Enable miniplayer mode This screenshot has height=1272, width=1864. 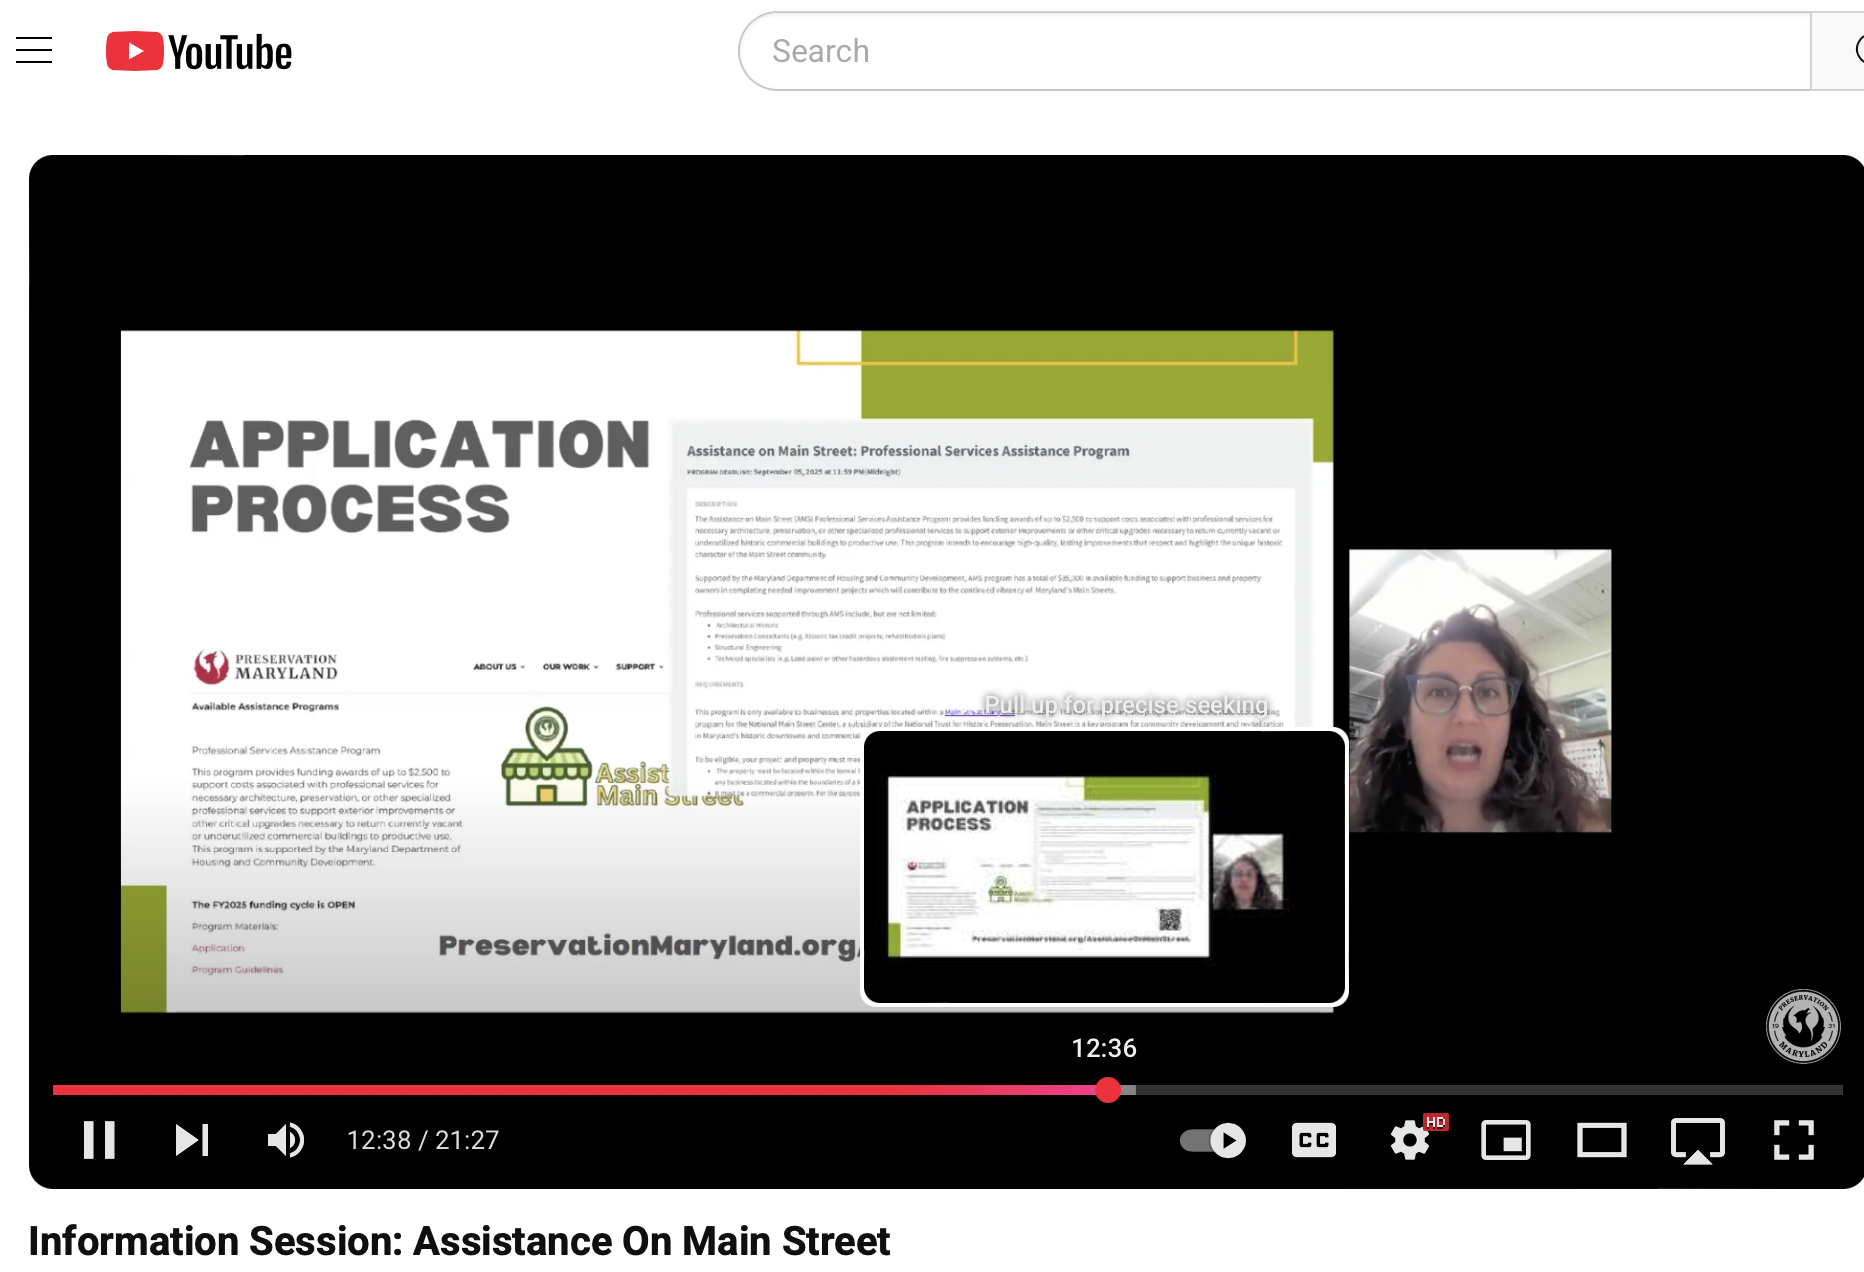pos(1506,1140)
